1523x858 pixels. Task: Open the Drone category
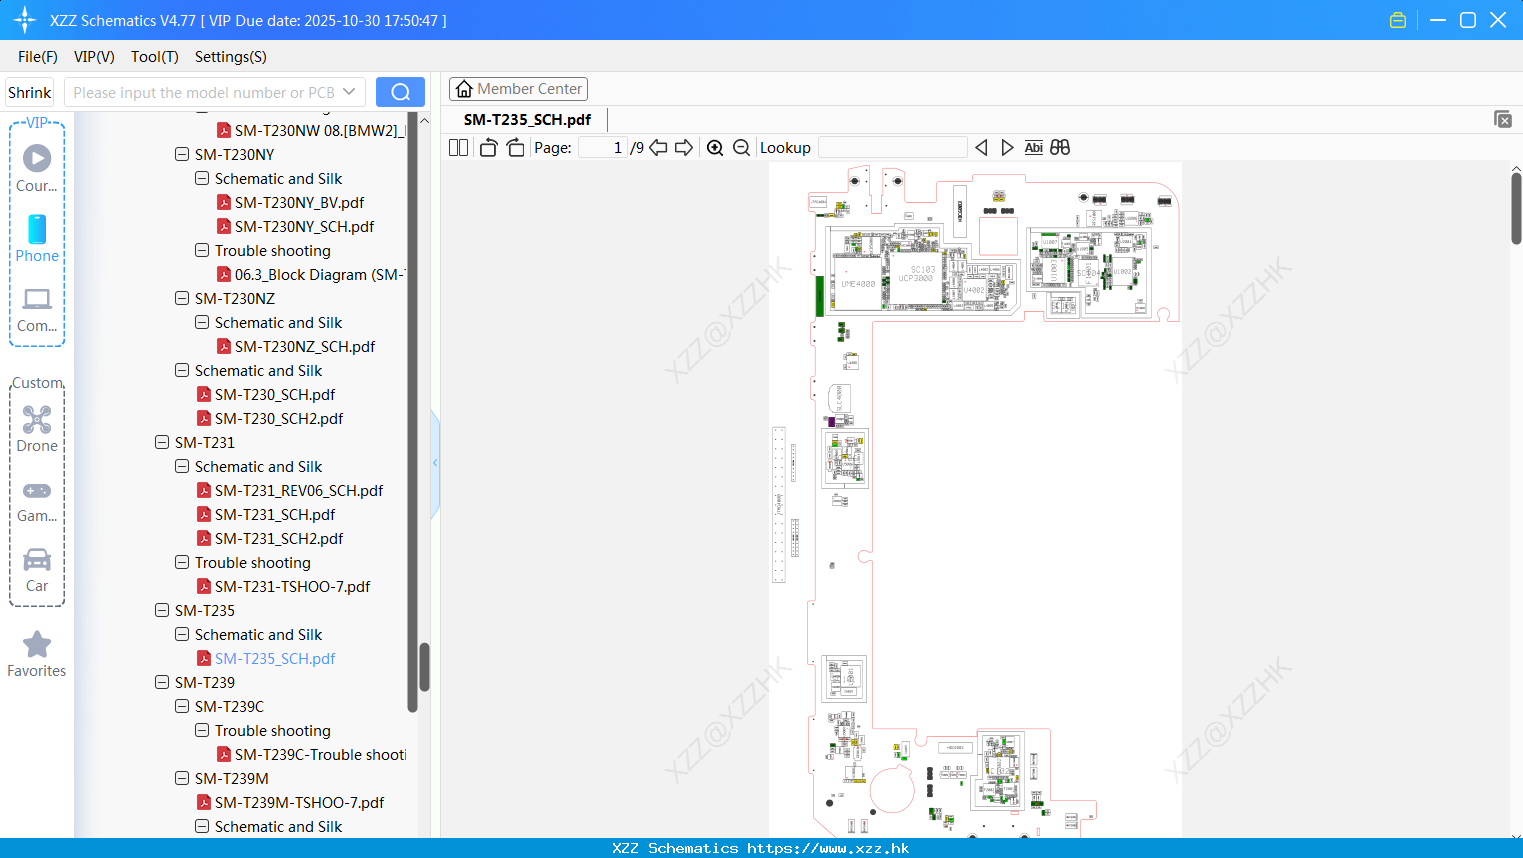[x=37, y=429]
